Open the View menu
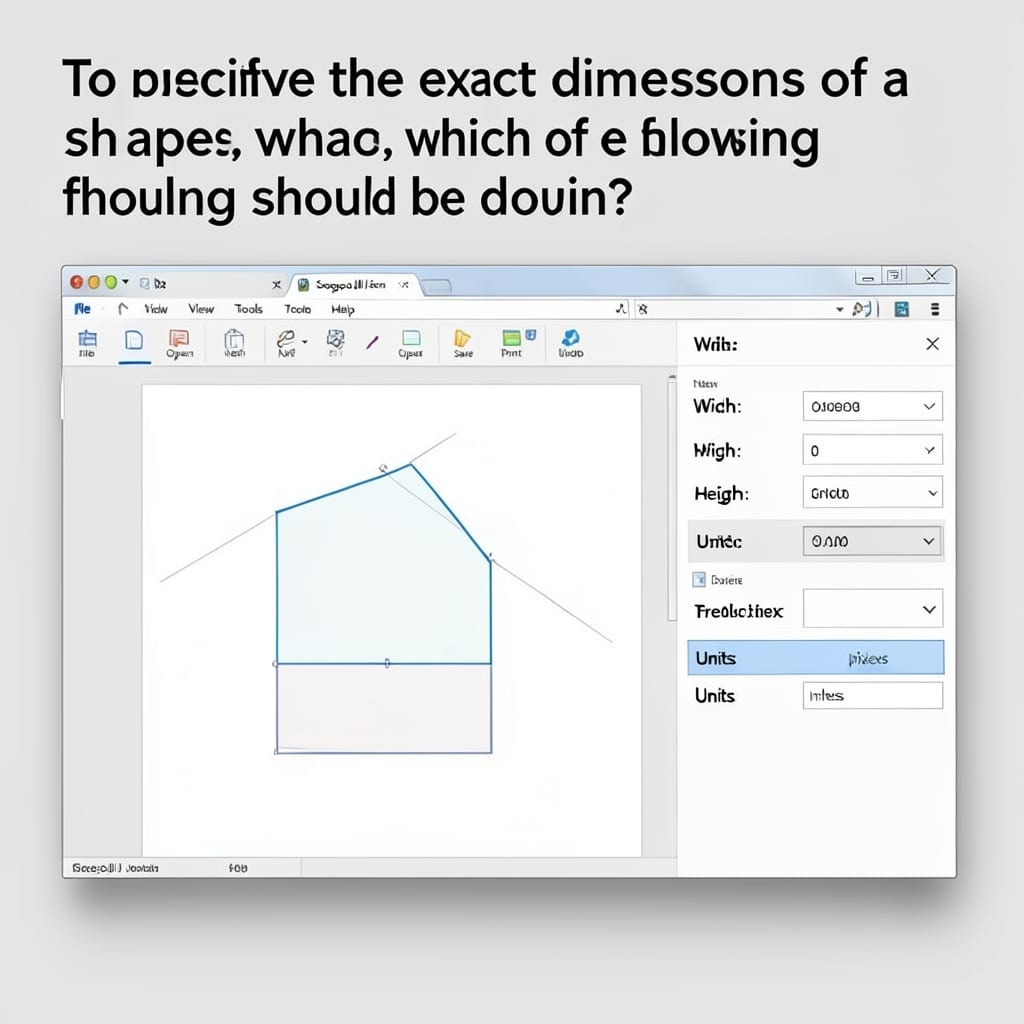Viewport: 1024px width, 1024px height. [x=201, y=309]
